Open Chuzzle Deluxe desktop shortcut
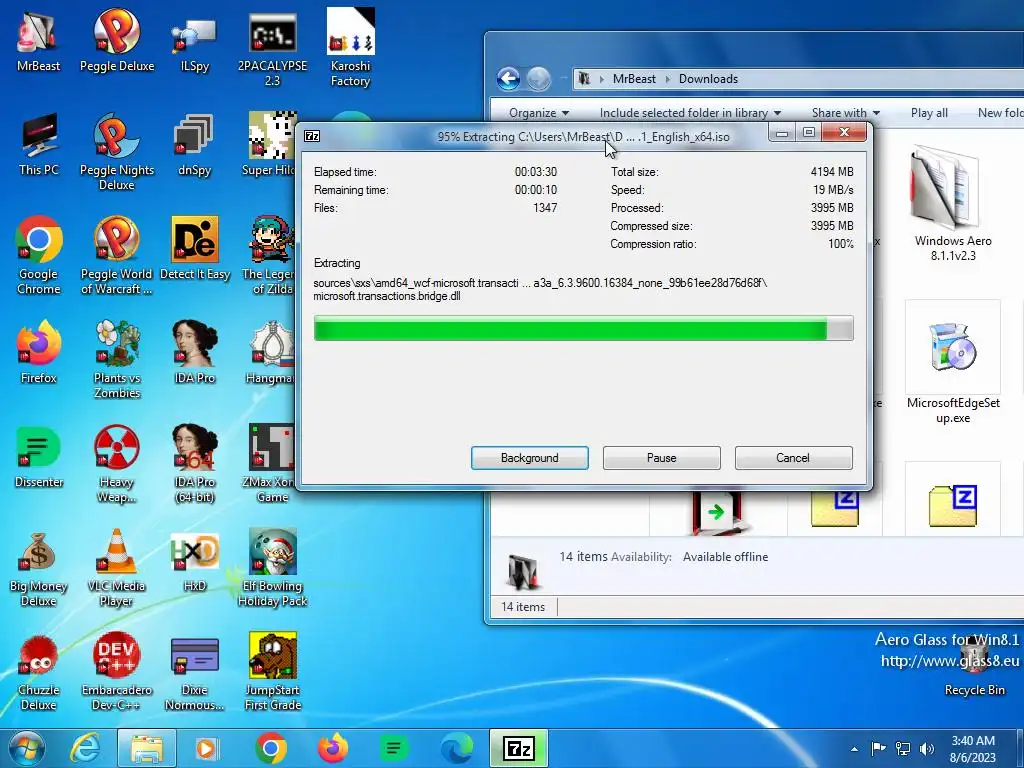The width and height of the screenshot is (1024, 768). coord(39,672)
